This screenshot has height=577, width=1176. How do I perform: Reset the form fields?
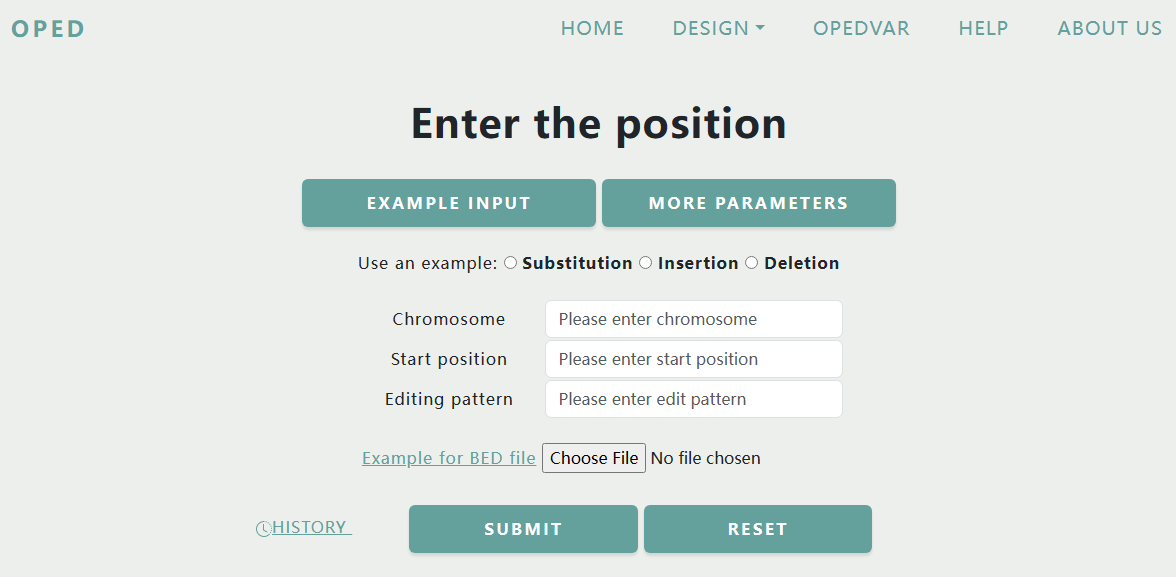click(758, 529)
